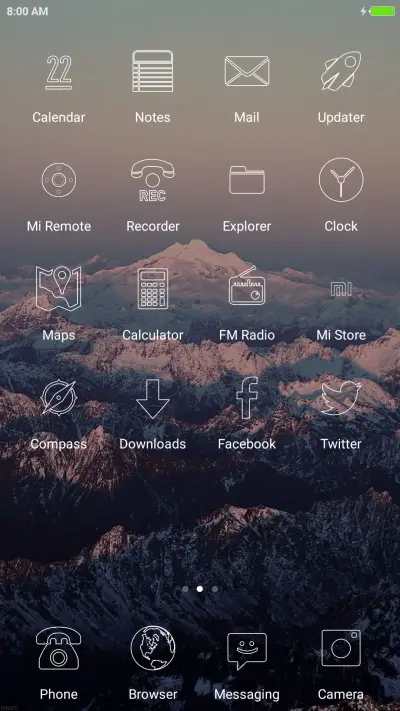Switch to the first home page dot
The image size is (400, 711).
(x=185, y=589)
